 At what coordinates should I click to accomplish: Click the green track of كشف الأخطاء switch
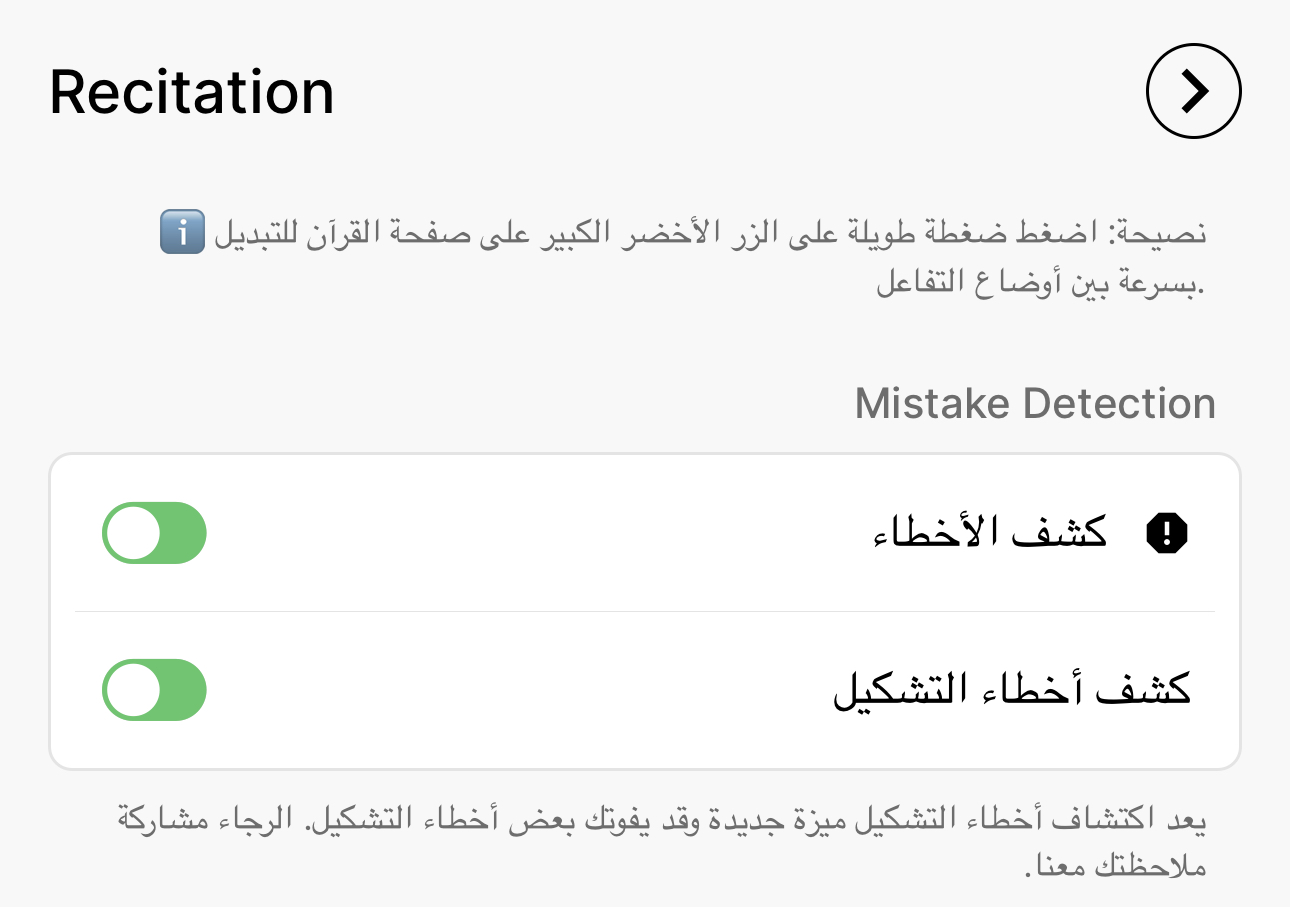(x=185, y=533)
